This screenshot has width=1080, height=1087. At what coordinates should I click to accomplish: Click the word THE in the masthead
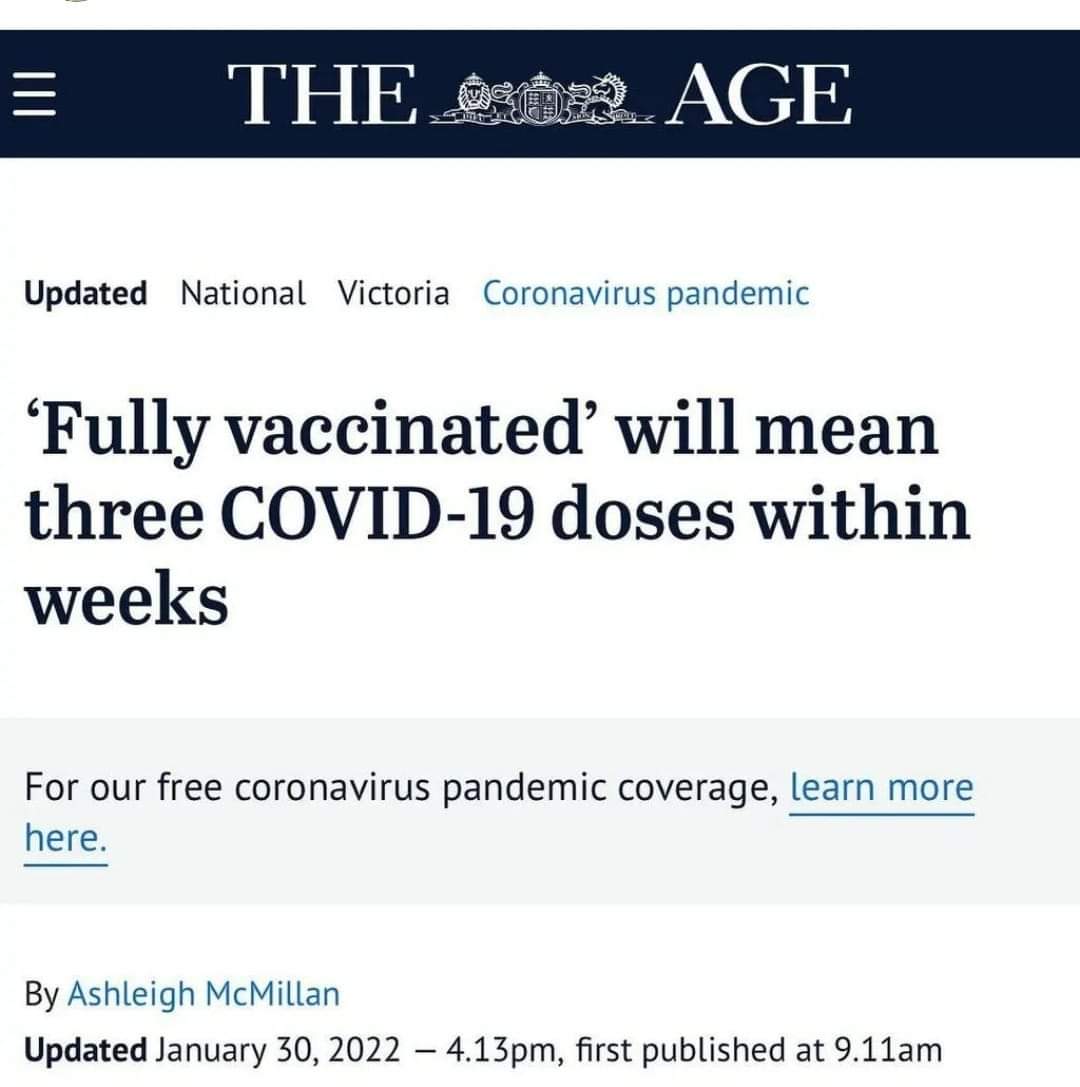[x=321, y=95]
